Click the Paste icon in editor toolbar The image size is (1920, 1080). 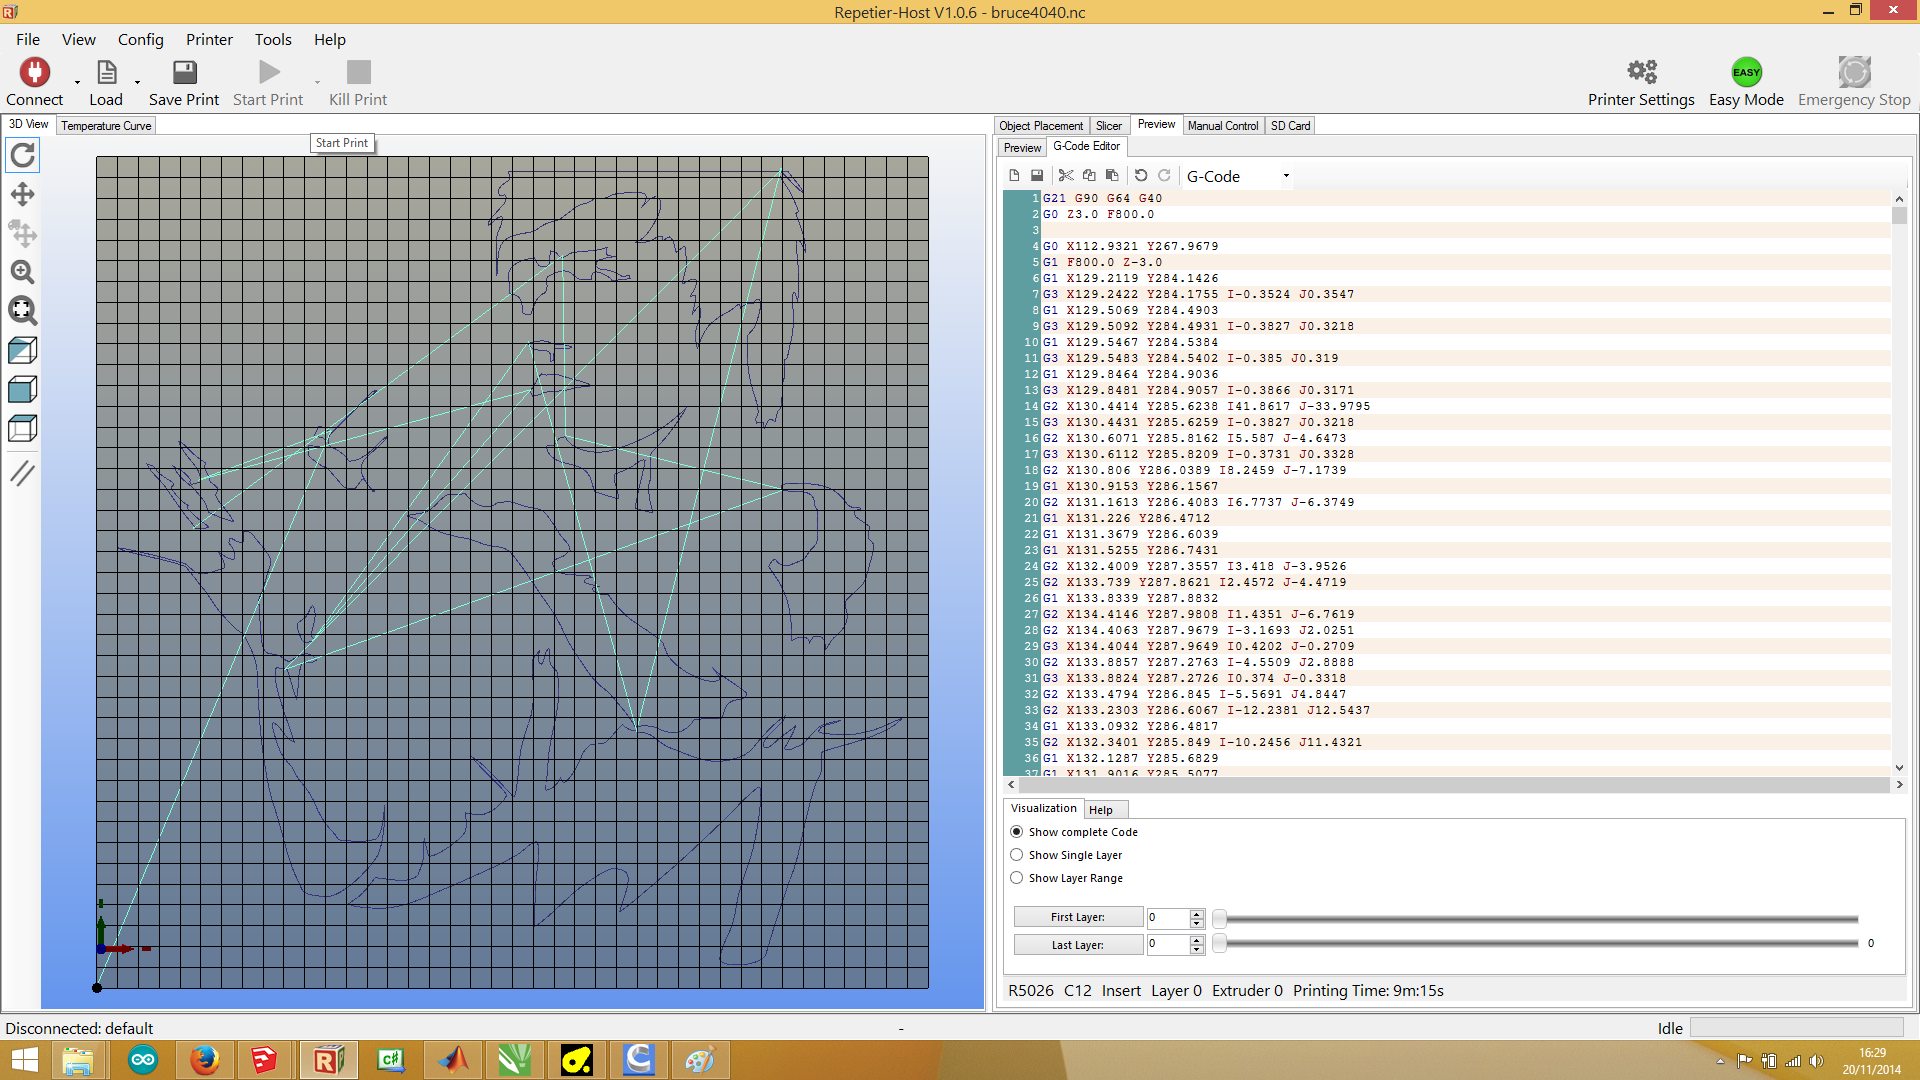[x=1112, y=175]
